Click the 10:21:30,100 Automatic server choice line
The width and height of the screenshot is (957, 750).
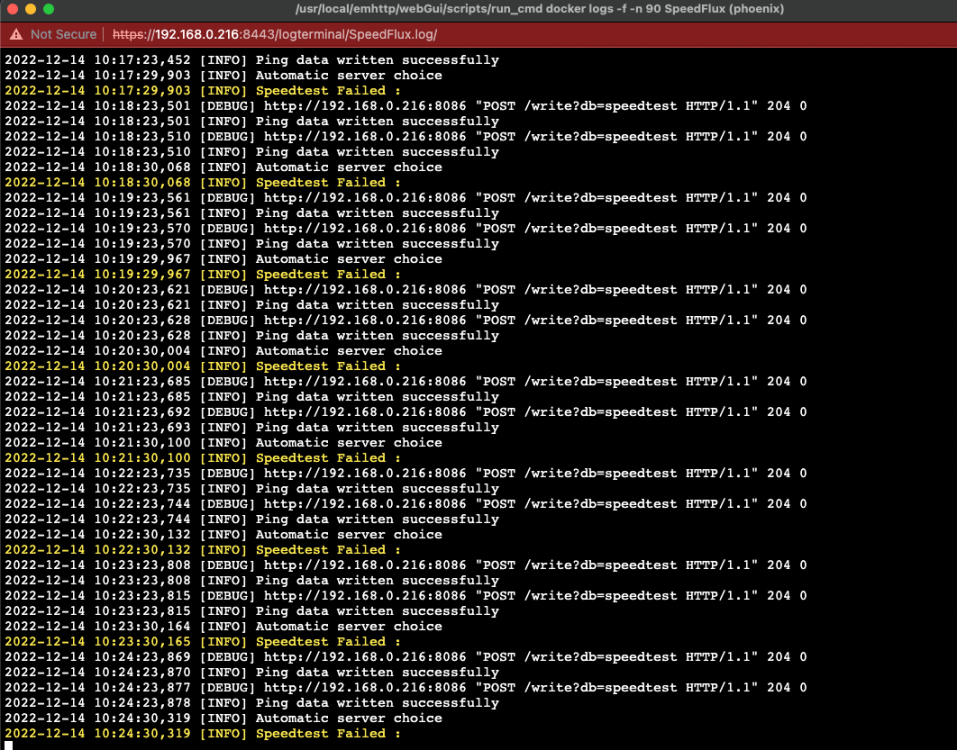(223, 442)
